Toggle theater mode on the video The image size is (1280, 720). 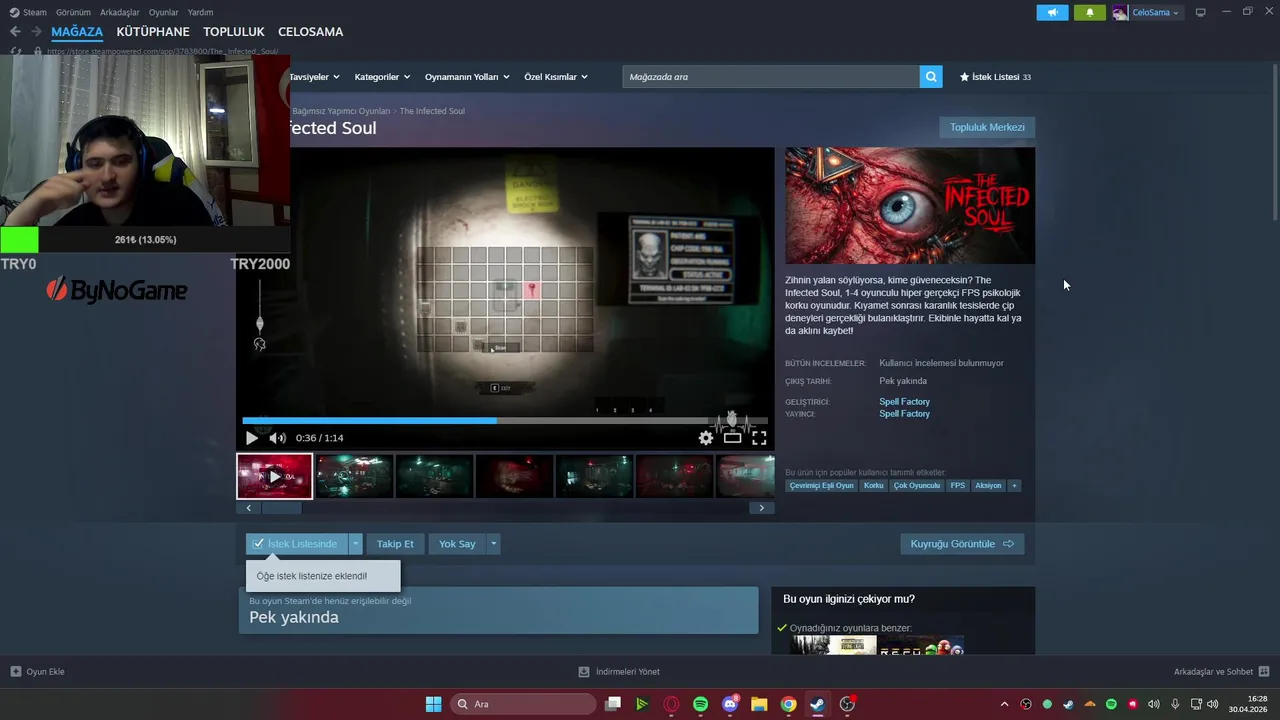click(733, 438)
